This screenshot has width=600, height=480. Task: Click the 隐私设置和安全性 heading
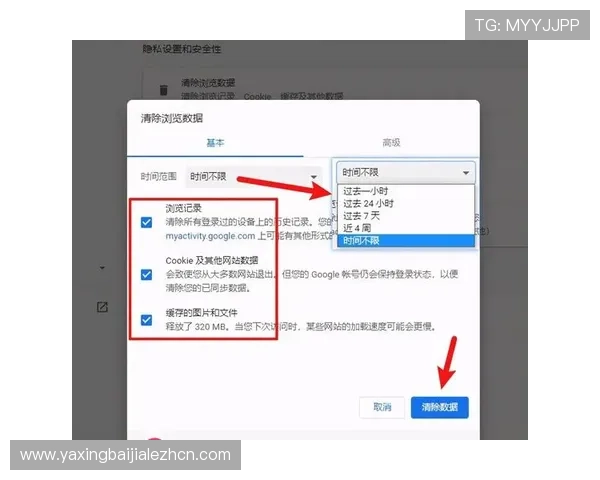182,49
